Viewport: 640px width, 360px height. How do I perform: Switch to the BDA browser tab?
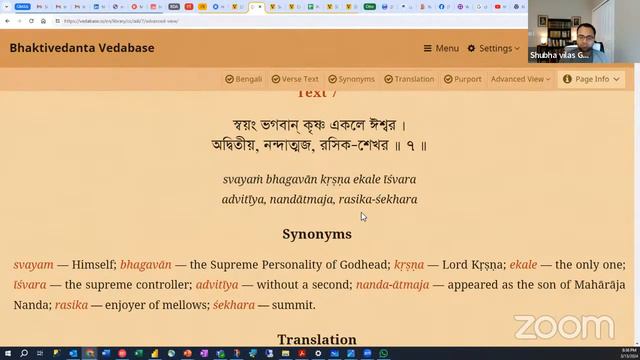click(174, 7)
